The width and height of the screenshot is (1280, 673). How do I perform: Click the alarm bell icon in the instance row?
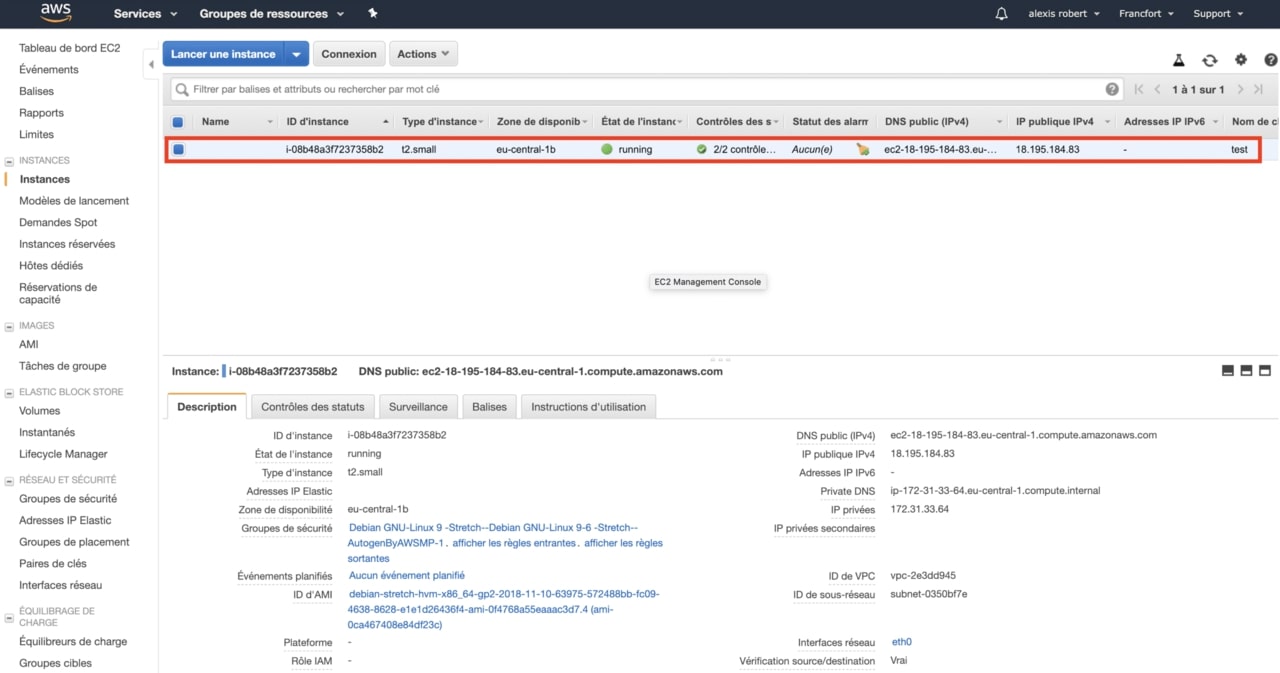pyautogui.click(x=863, y=149)
